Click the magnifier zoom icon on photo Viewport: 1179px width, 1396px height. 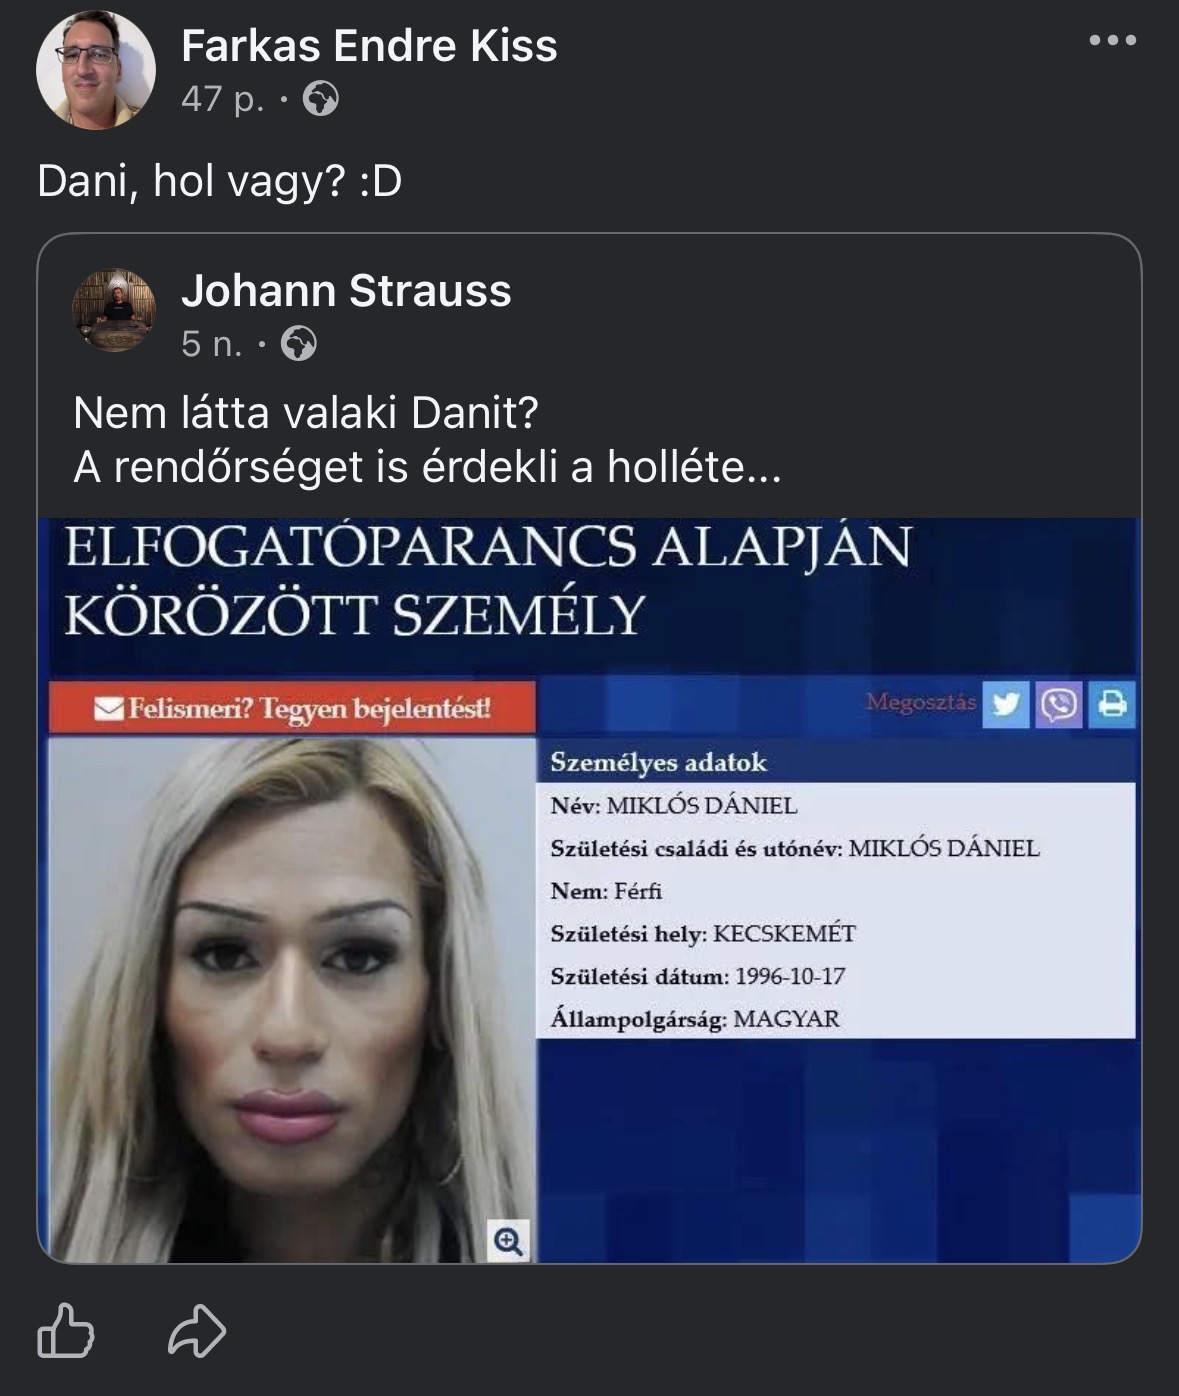[x=509, y=1242]
